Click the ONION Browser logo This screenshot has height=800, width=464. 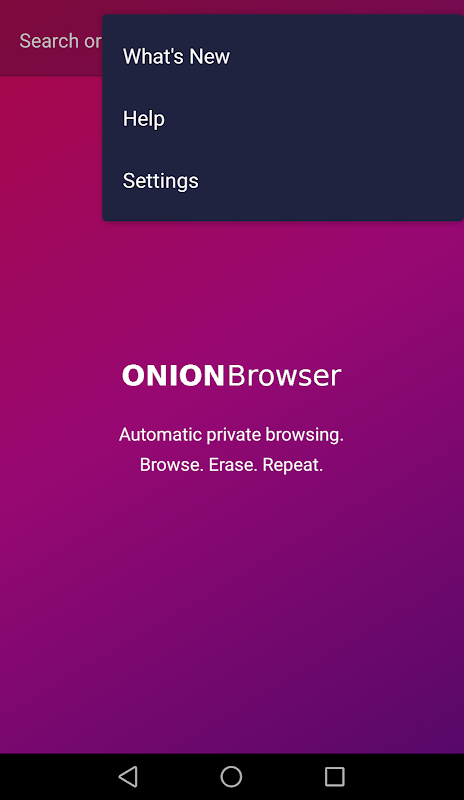[x=231, y=376]
